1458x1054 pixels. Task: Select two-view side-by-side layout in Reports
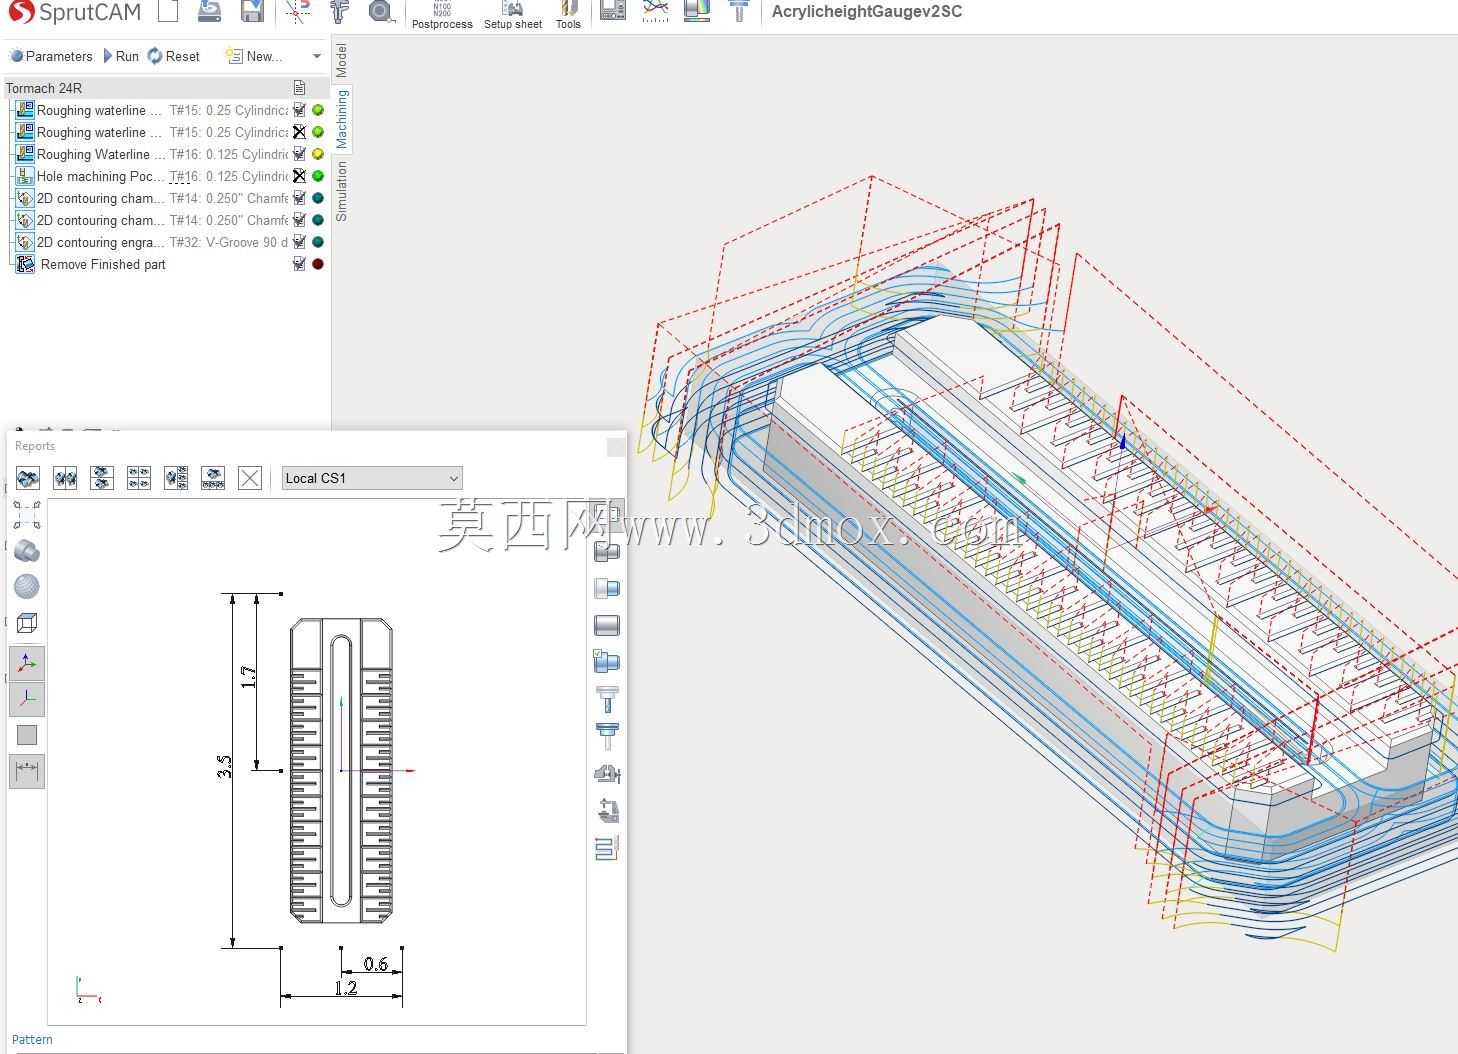click(x=65, y=478)
